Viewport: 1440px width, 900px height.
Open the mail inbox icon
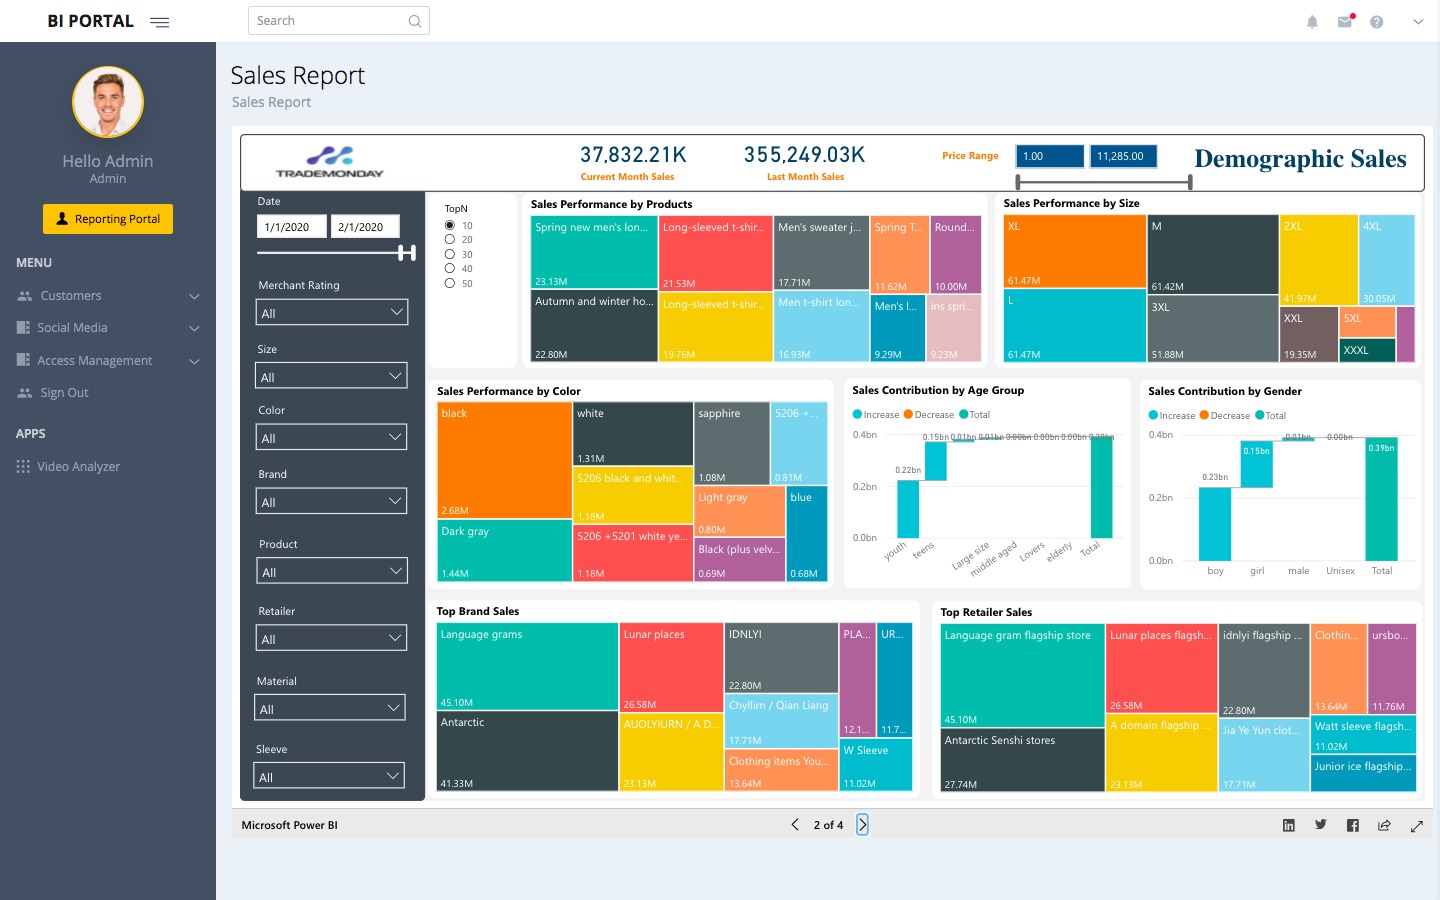tap(1345, 22)
